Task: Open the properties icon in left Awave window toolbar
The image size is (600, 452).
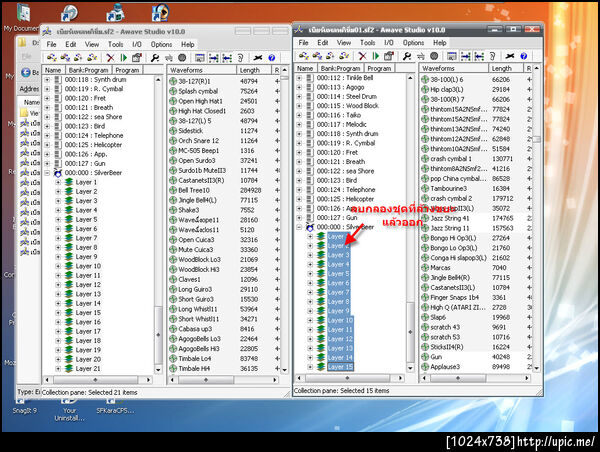Action: 136,58
